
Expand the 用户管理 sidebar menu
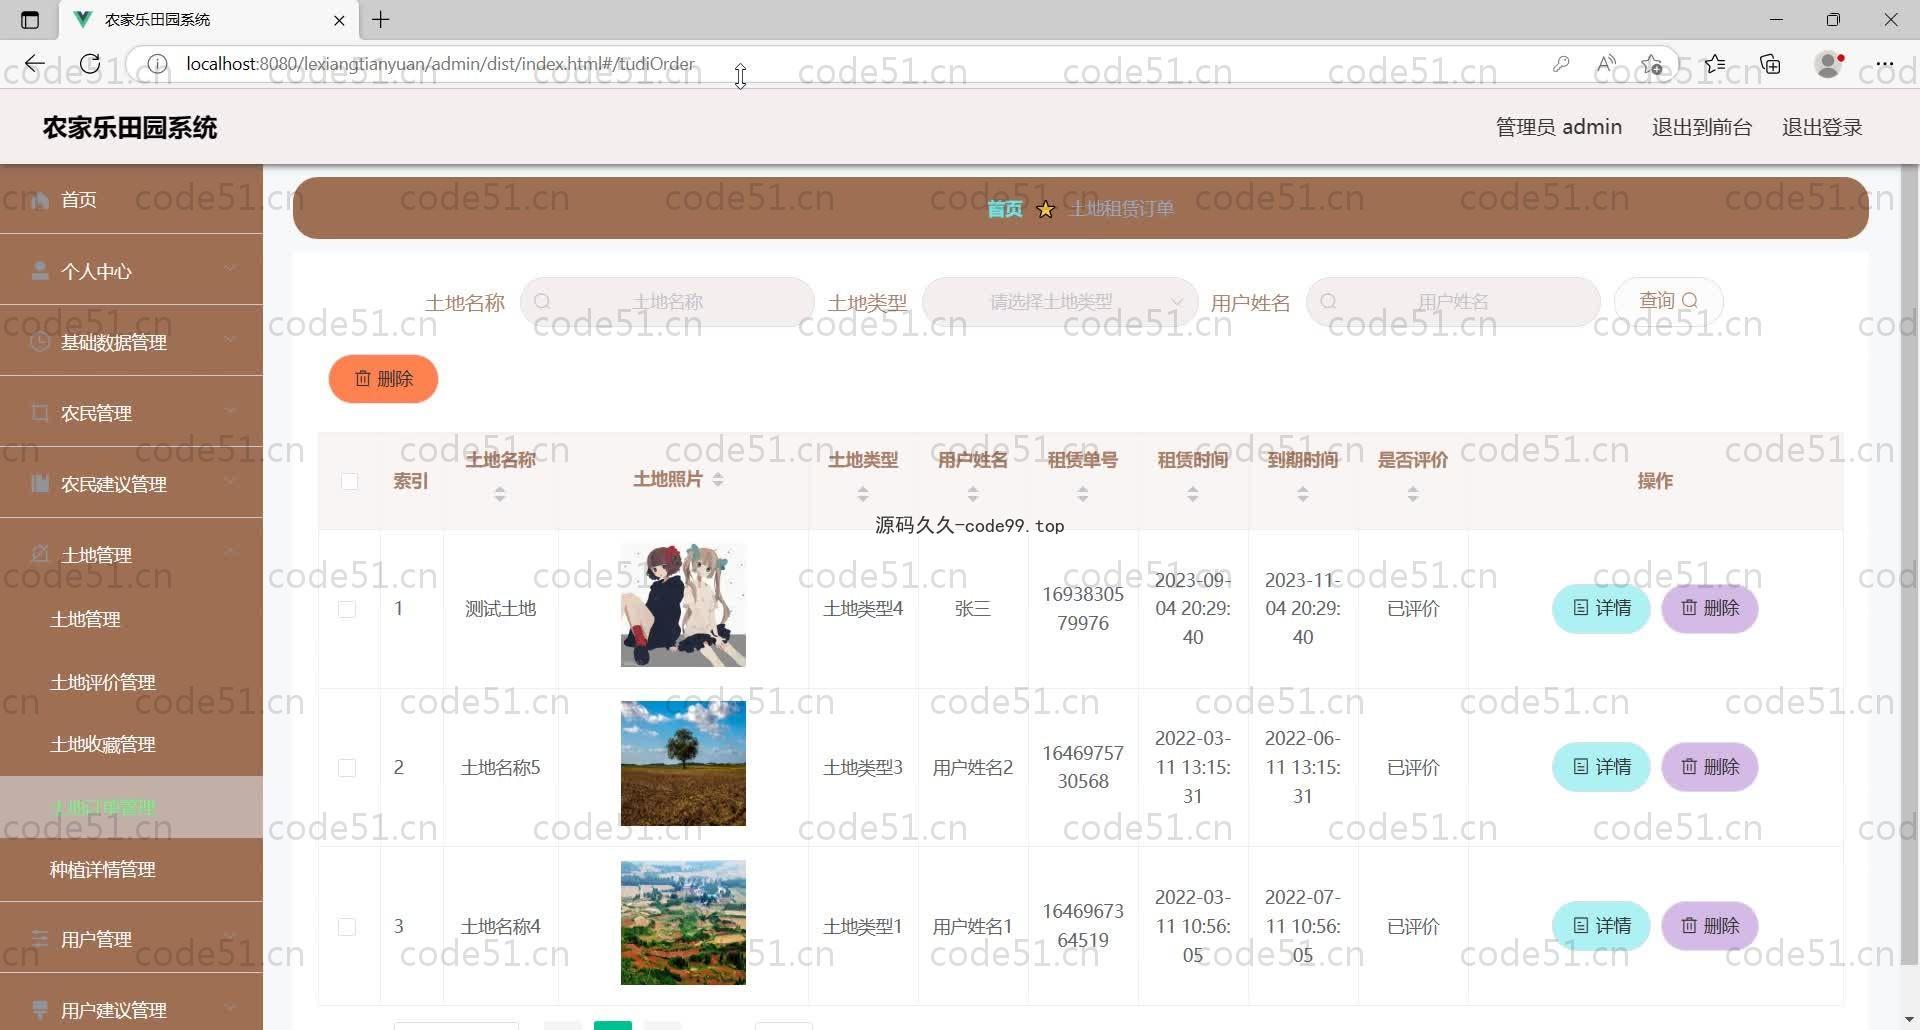coord(131,939)
